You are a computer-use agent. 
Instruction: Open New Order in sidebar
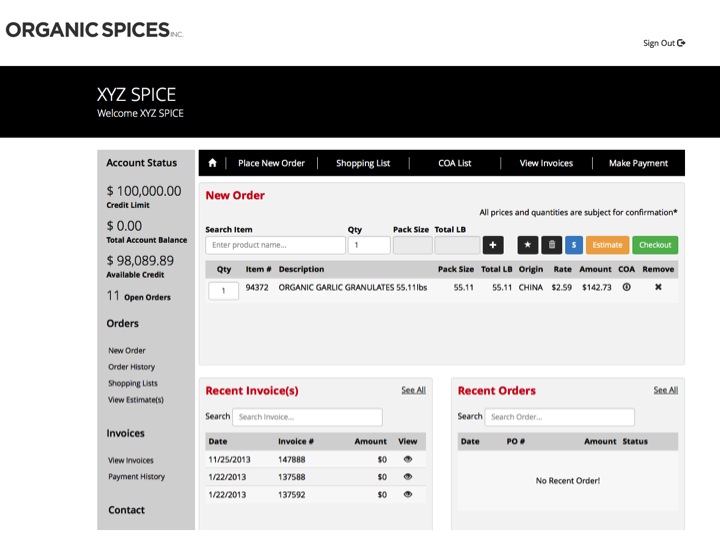coord(127,350)
